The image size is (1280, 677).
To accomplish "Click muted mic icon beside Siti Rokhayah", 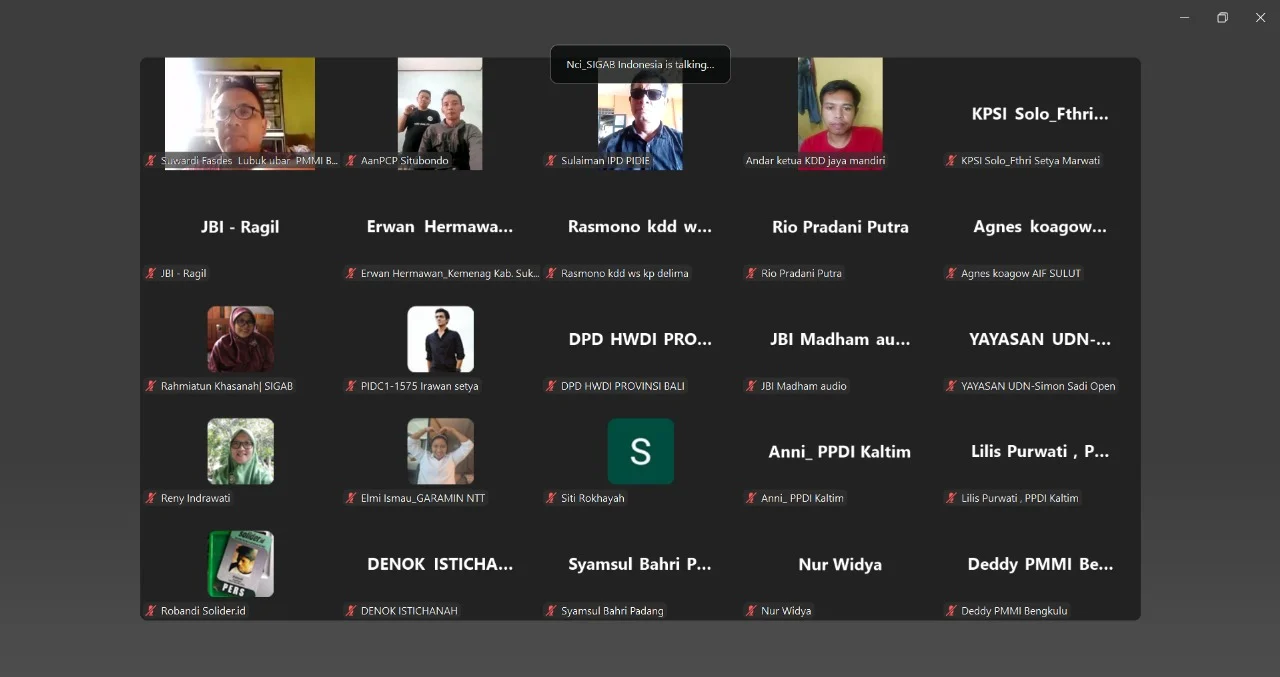I will (x=551, y=498).
